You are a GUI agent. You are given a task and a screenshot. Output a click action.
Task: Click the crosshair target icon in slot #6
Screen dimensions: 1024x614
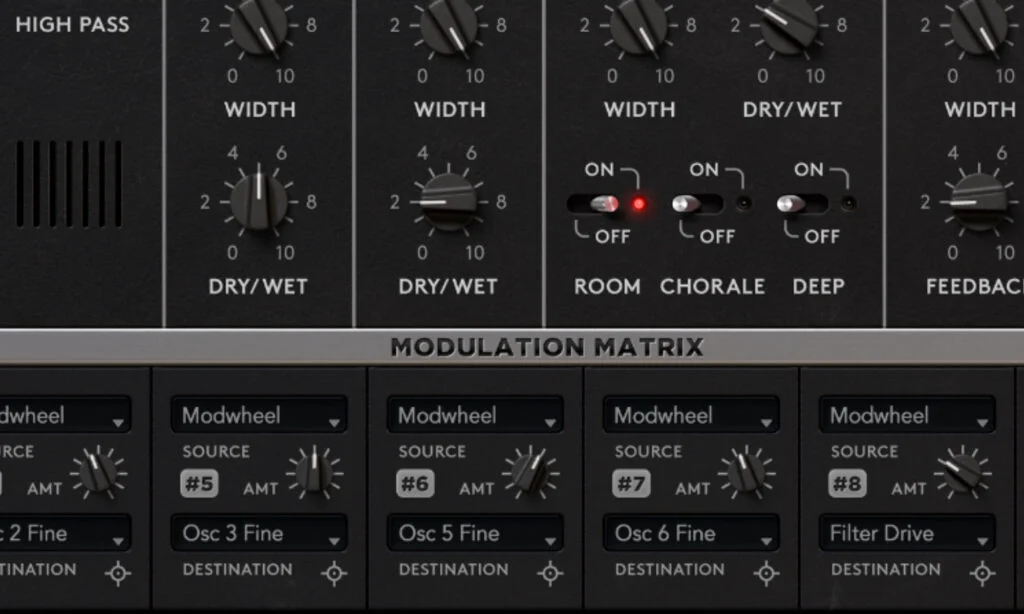pos(550,573)
